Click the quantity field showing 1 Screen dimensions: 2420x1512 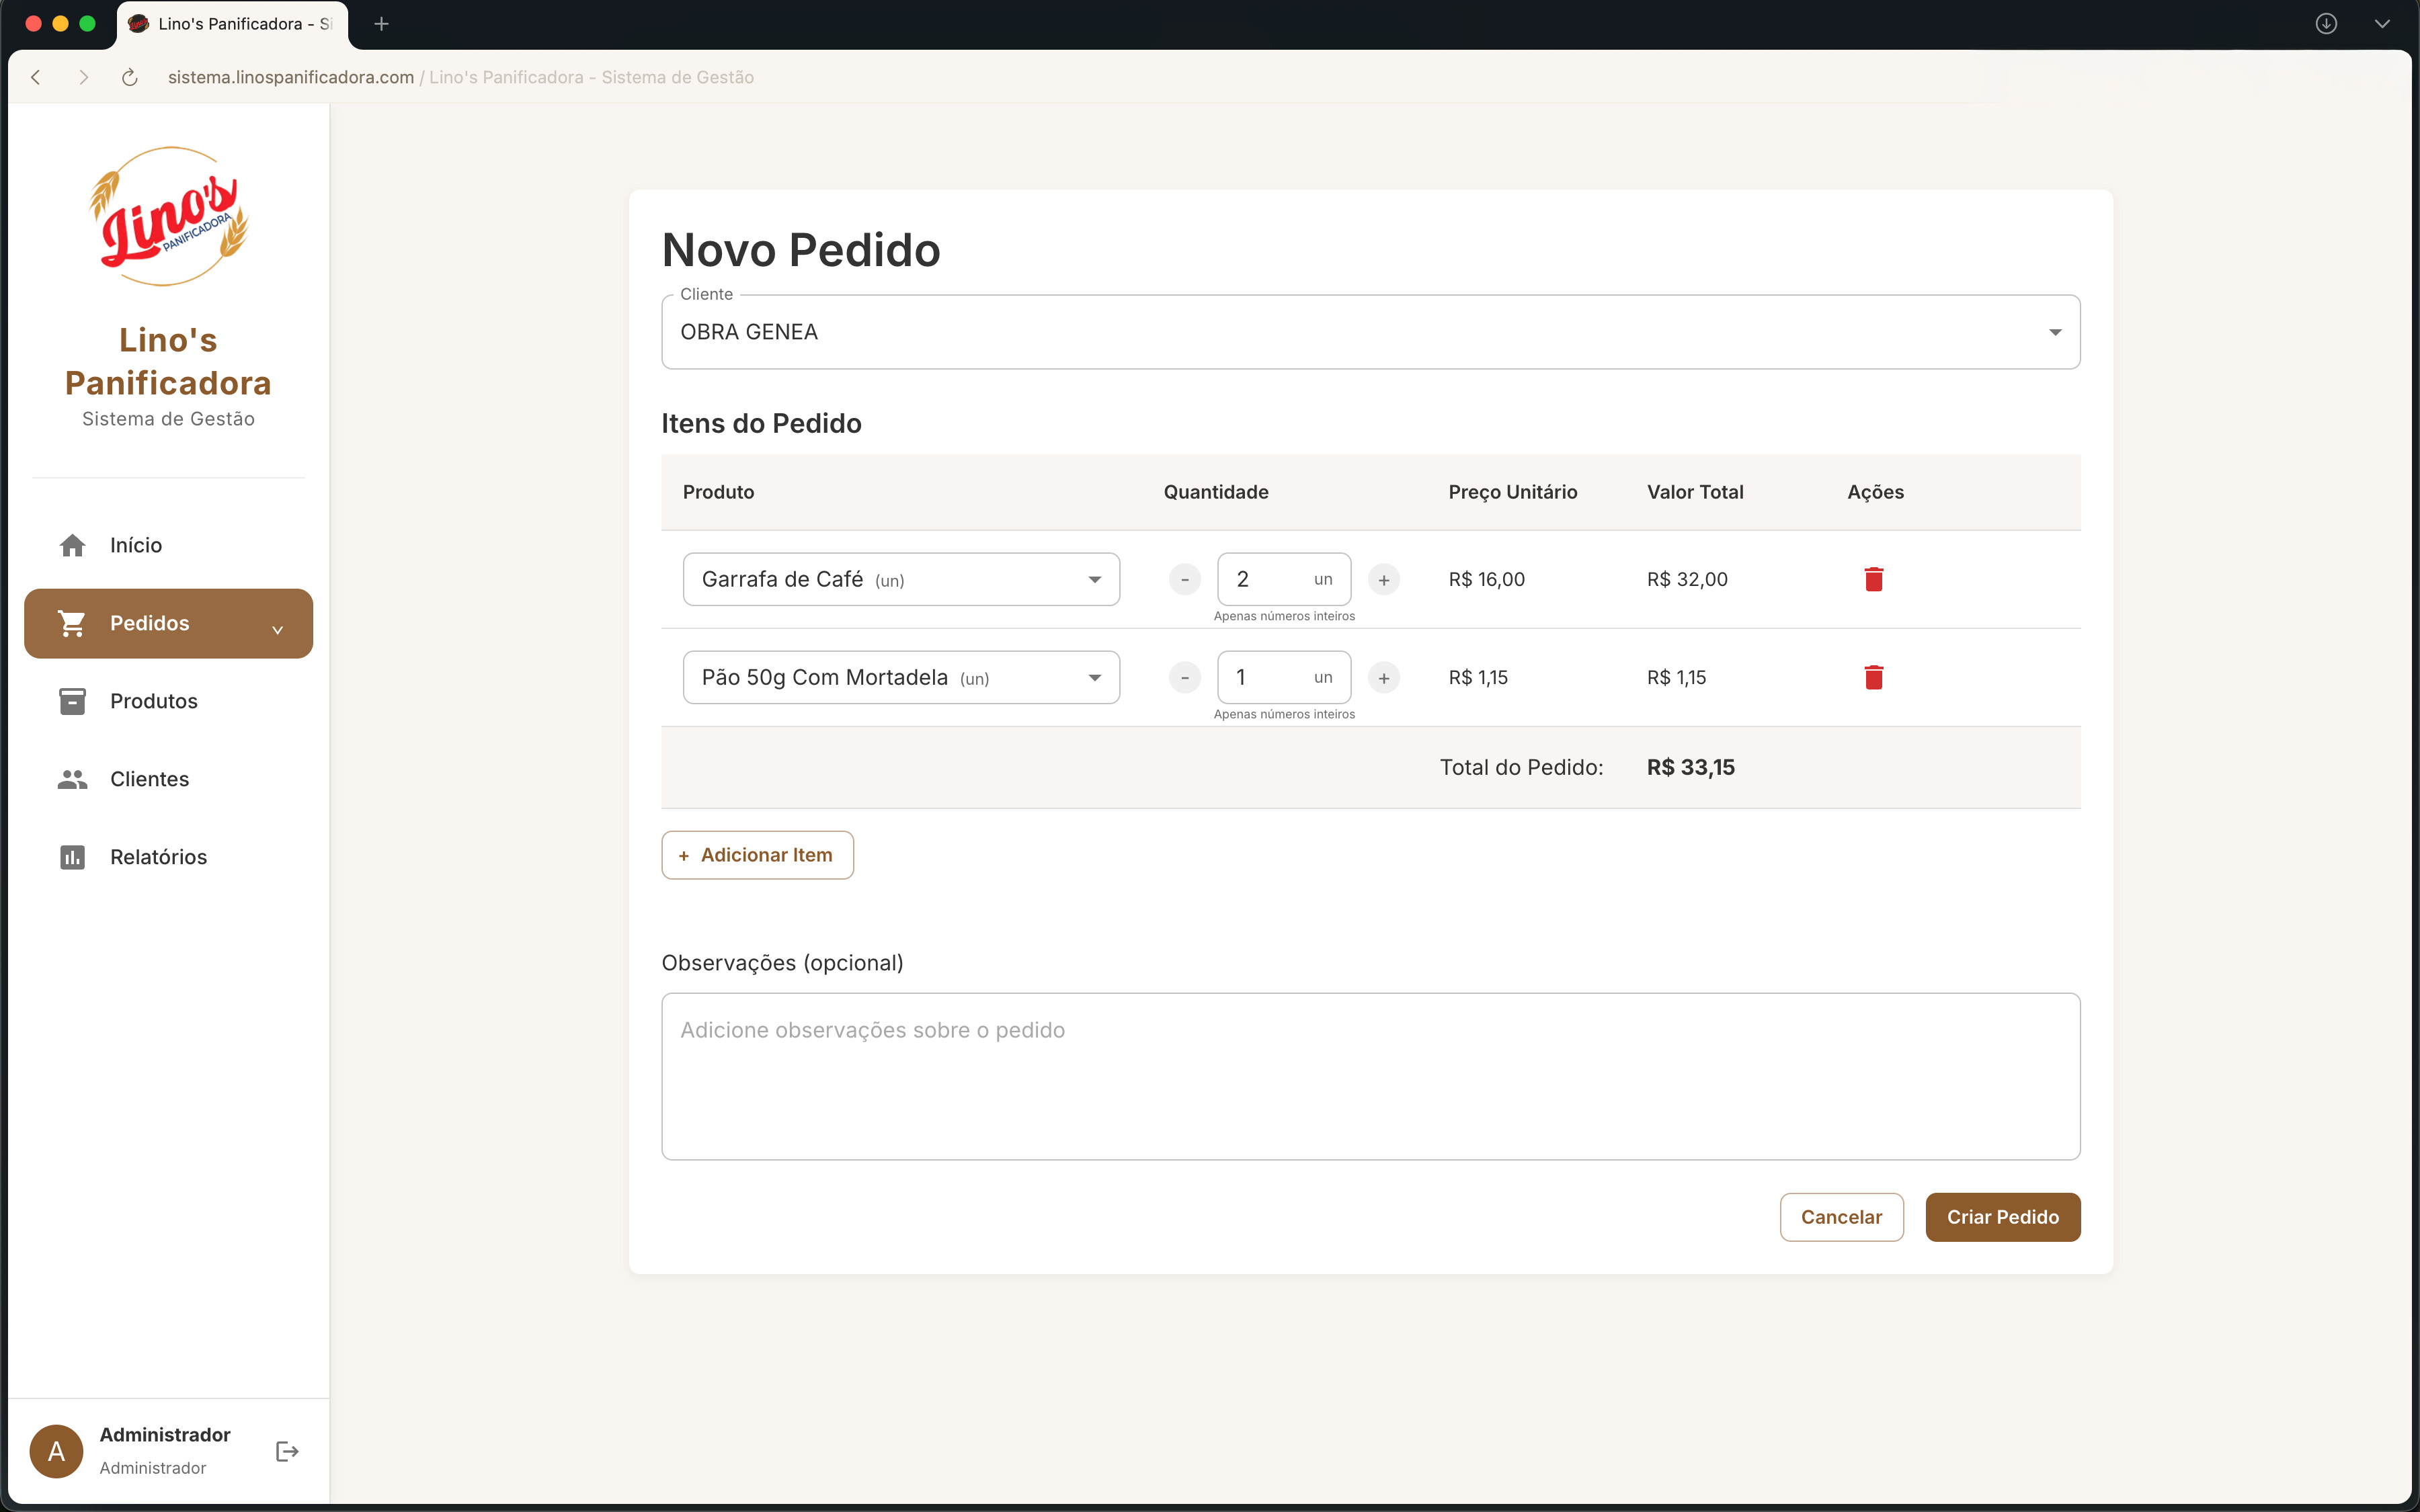click(x=1284, y=677)
